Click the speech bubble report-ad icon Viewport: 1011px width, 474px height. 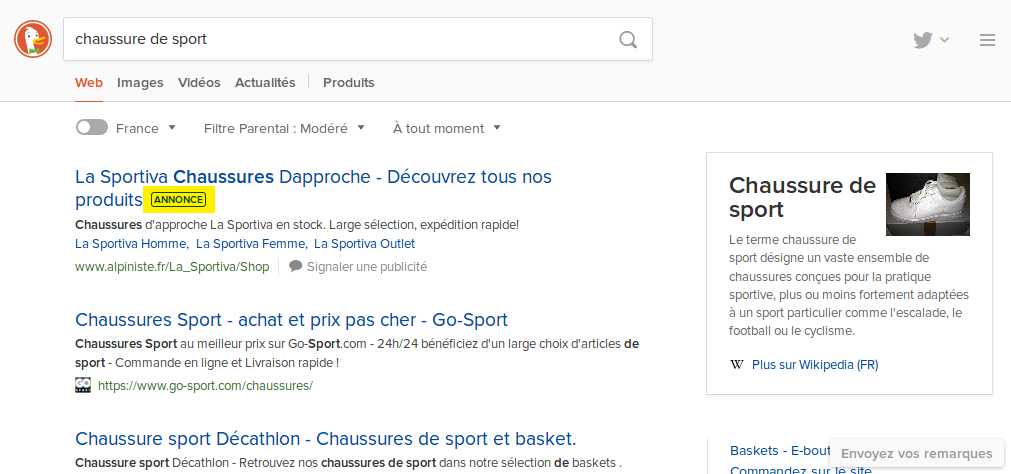pyautogui.click(x=296, y=267)
